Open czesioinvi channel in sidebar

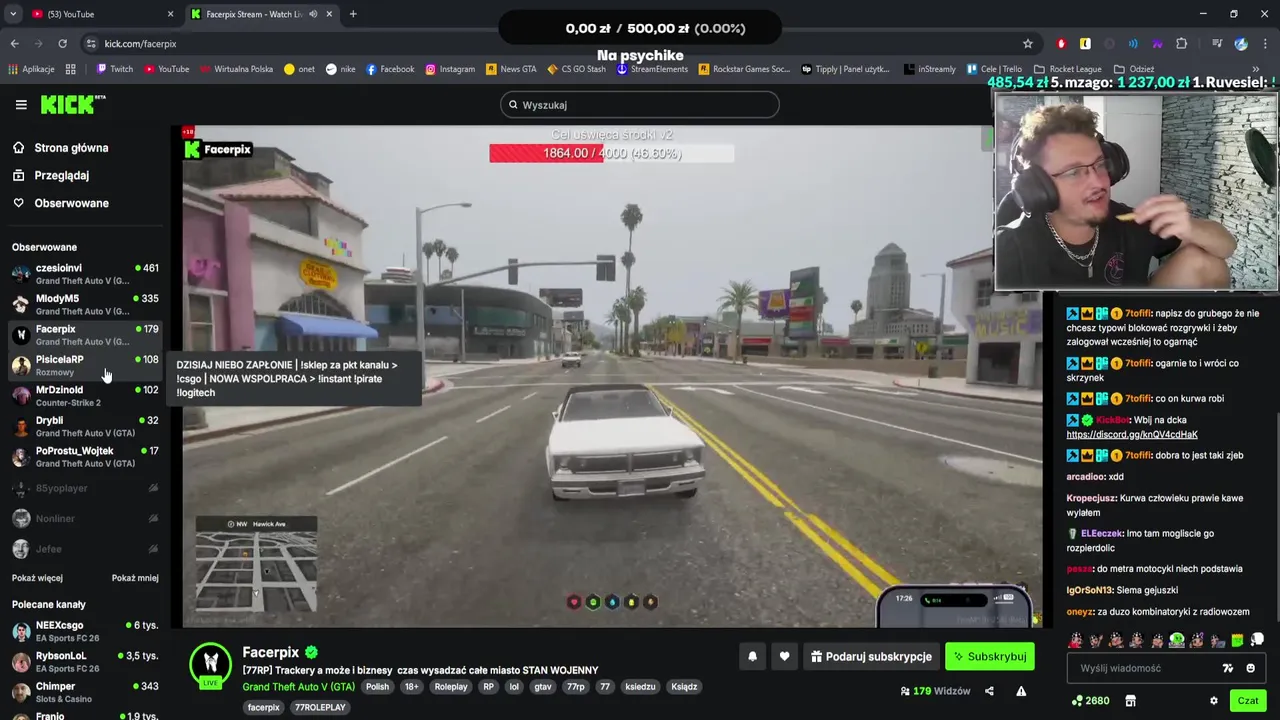point(85,274)
